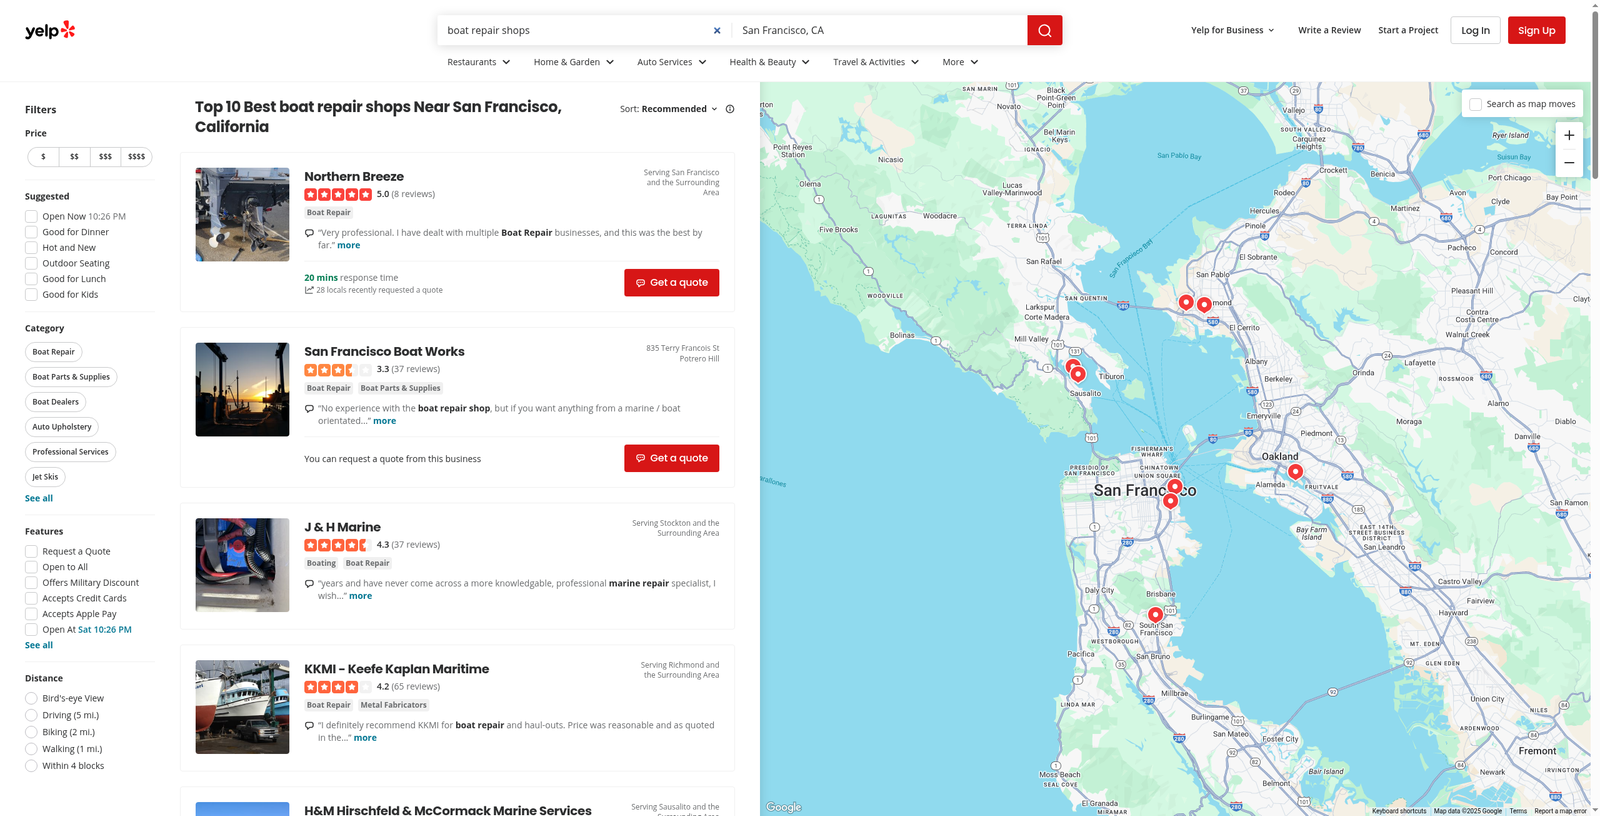Expand the More categories menu
Image resolution: width=1600 pixels, height=816 pixels.
pos(960,62)
